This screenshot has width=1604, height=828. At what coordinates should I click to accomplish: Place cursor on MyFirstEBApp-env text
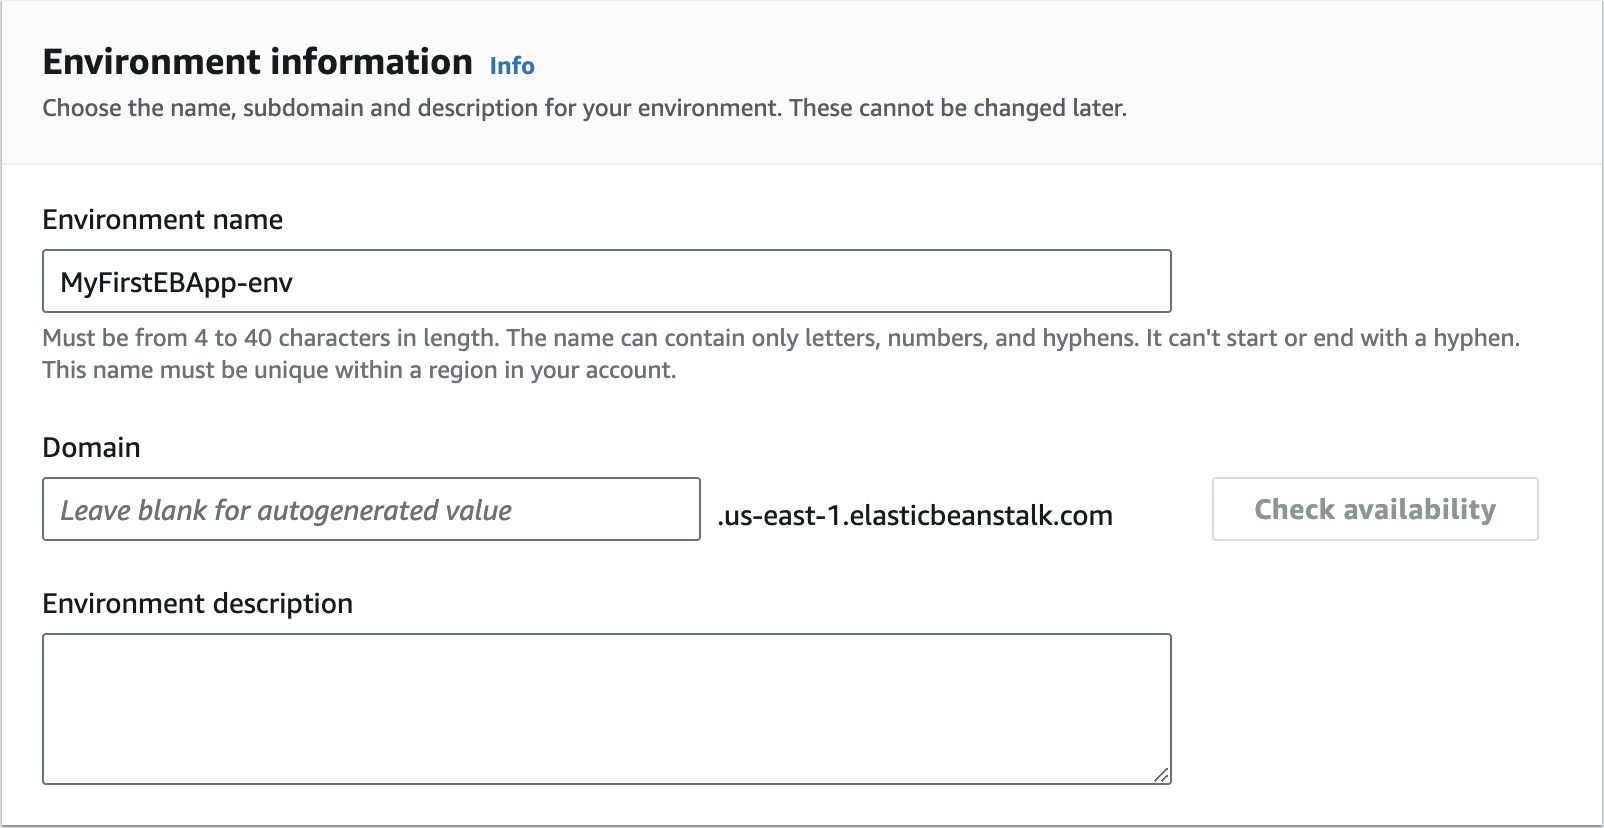[x=176, y=283]
